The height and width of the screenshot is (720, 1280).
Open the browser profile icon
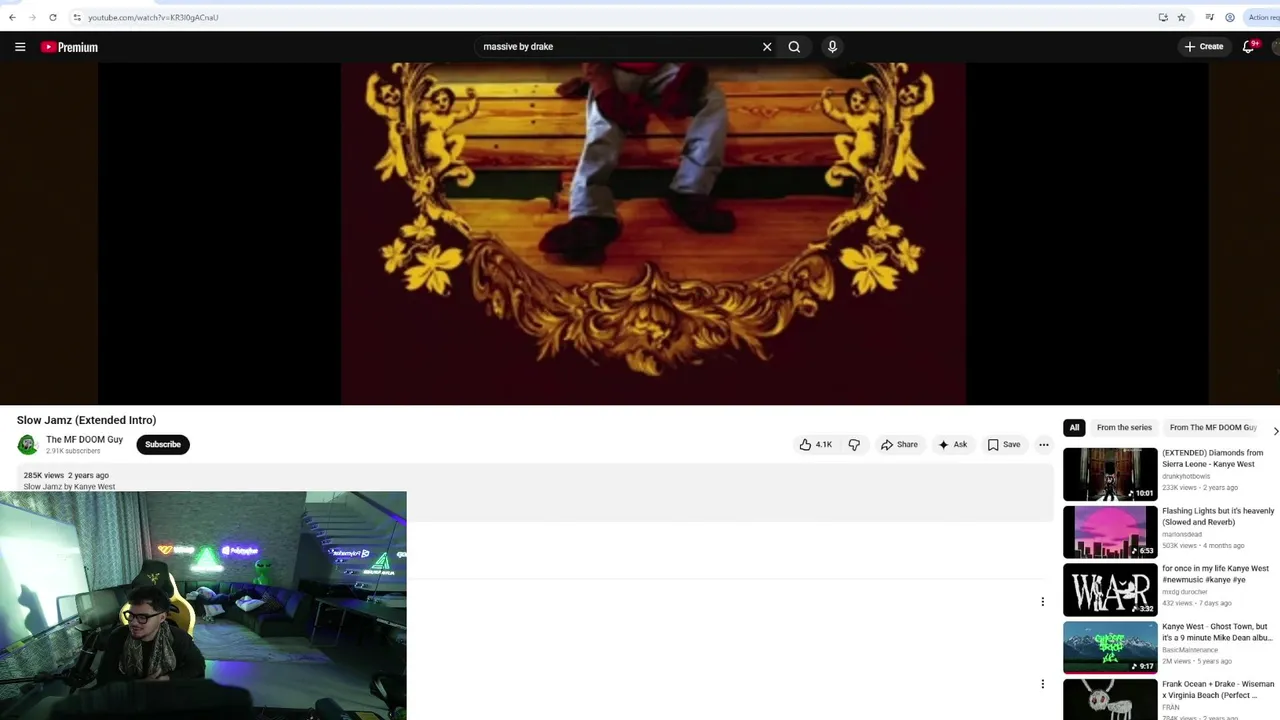pyautogui.click(x=1230, y=17)
